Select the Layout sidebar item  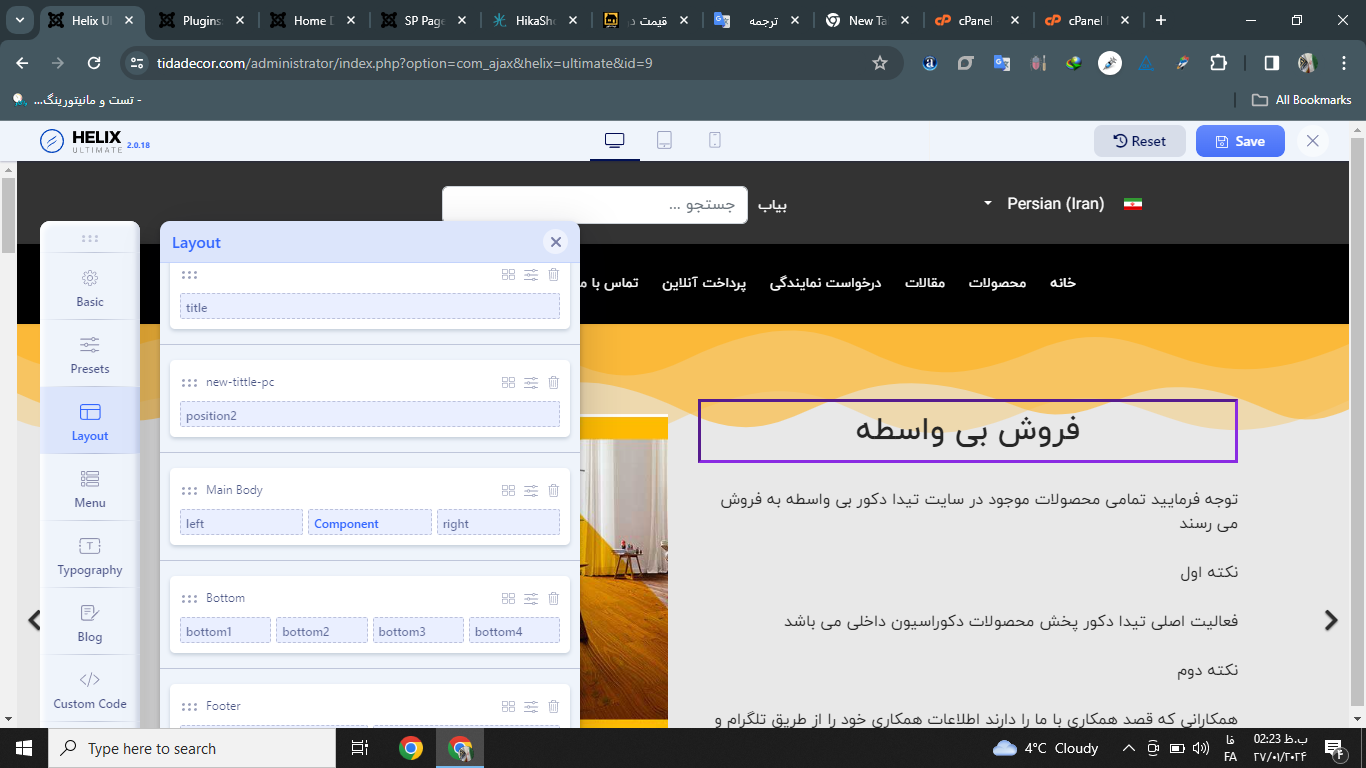(90, 422)
